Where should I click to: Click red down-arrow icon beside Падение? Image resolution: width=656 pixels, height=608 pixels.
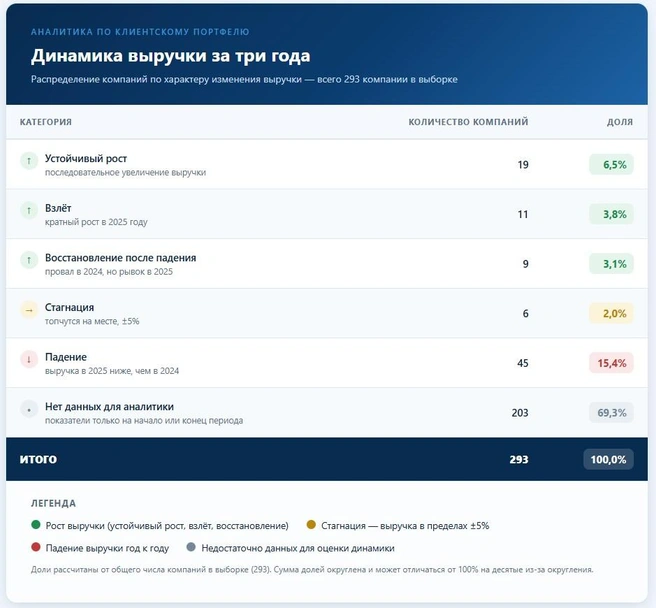click(x=29, y=359)
